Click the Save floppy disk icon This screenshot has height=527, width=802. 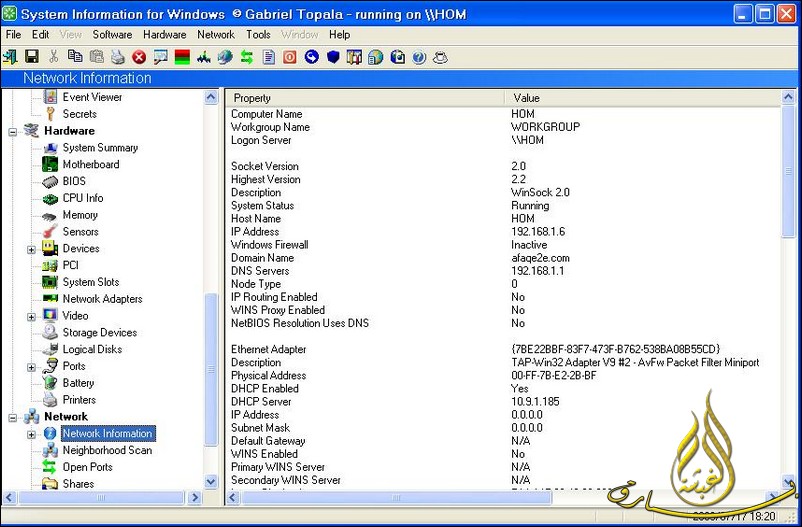[32, 57]
